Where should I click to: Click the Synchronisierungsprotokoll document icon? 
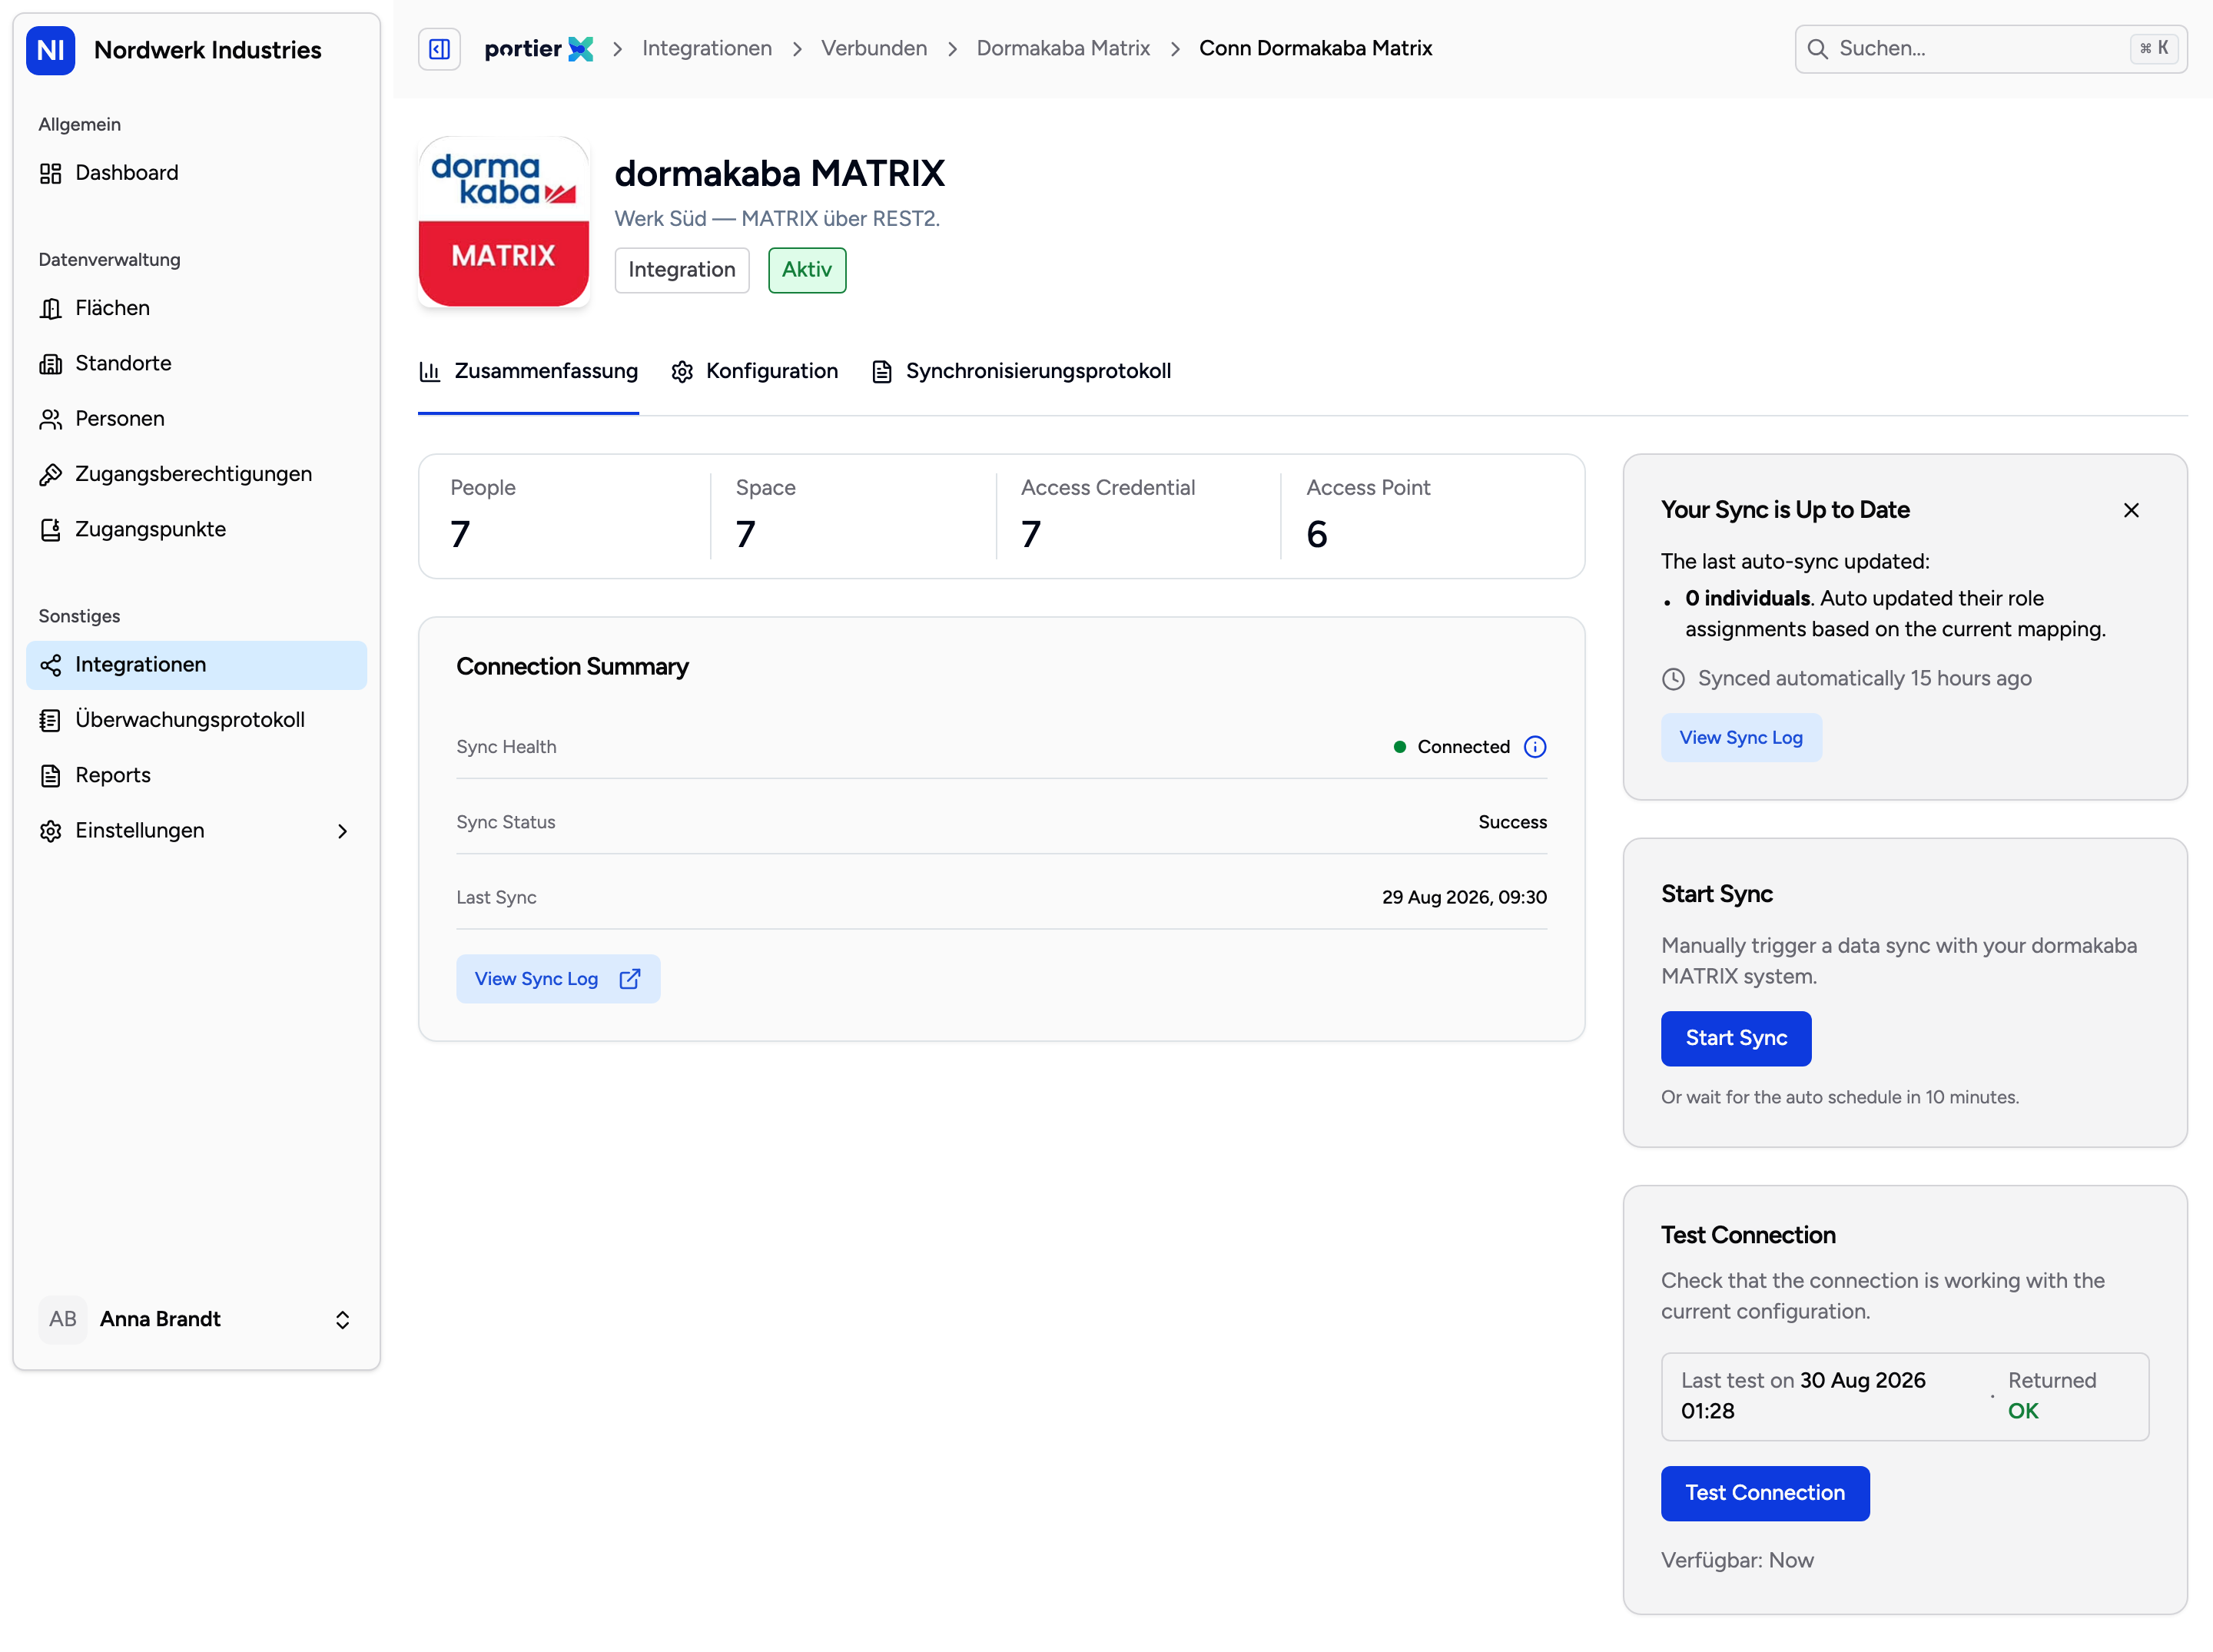click(x=881, y=372)
